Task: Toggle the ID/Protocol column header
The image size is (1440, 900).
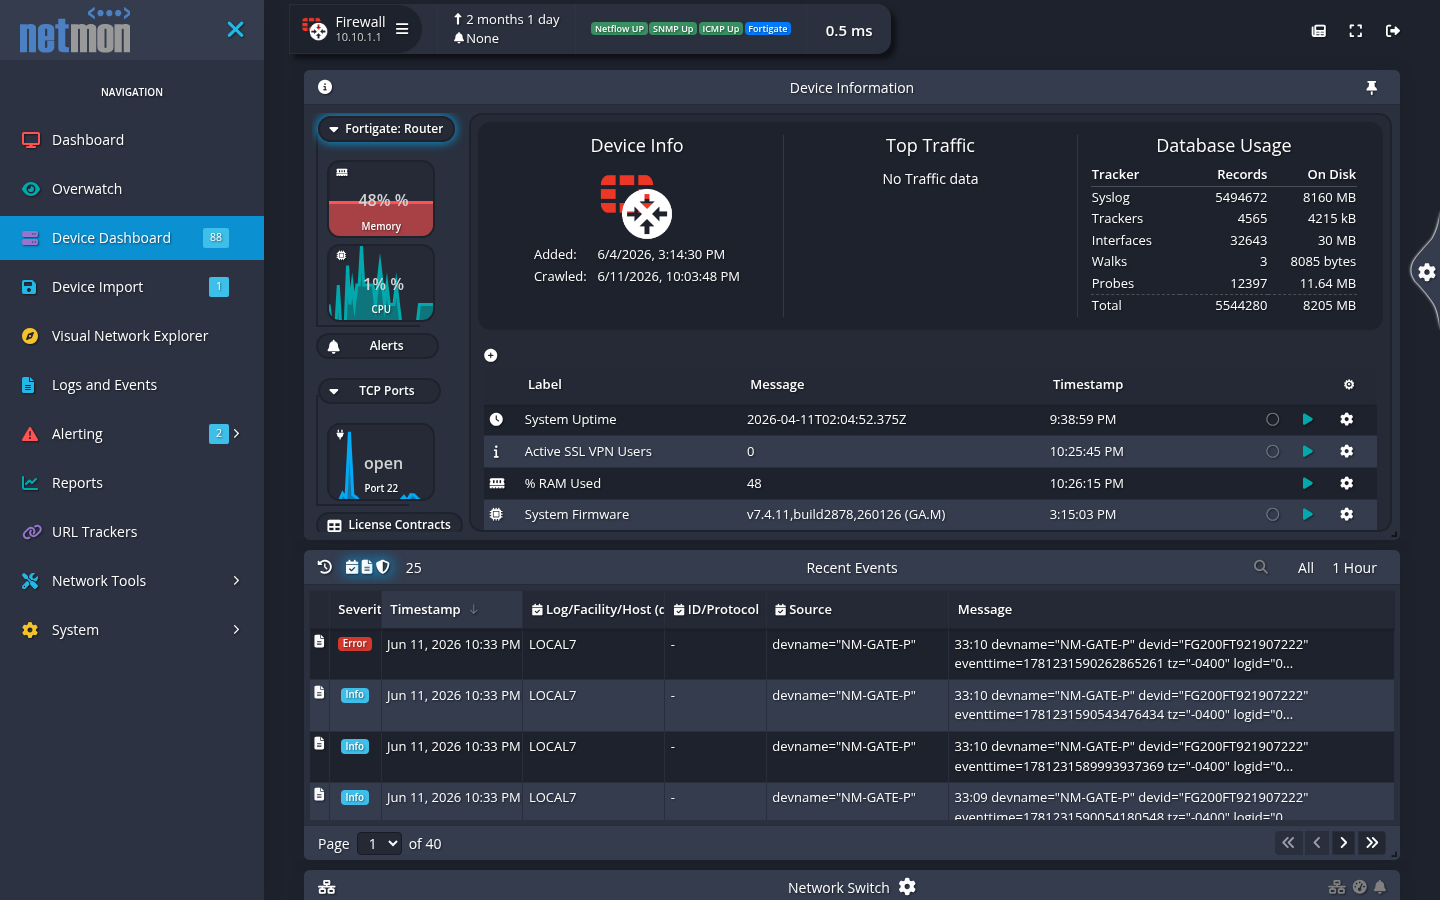Action: click(716, 609)
